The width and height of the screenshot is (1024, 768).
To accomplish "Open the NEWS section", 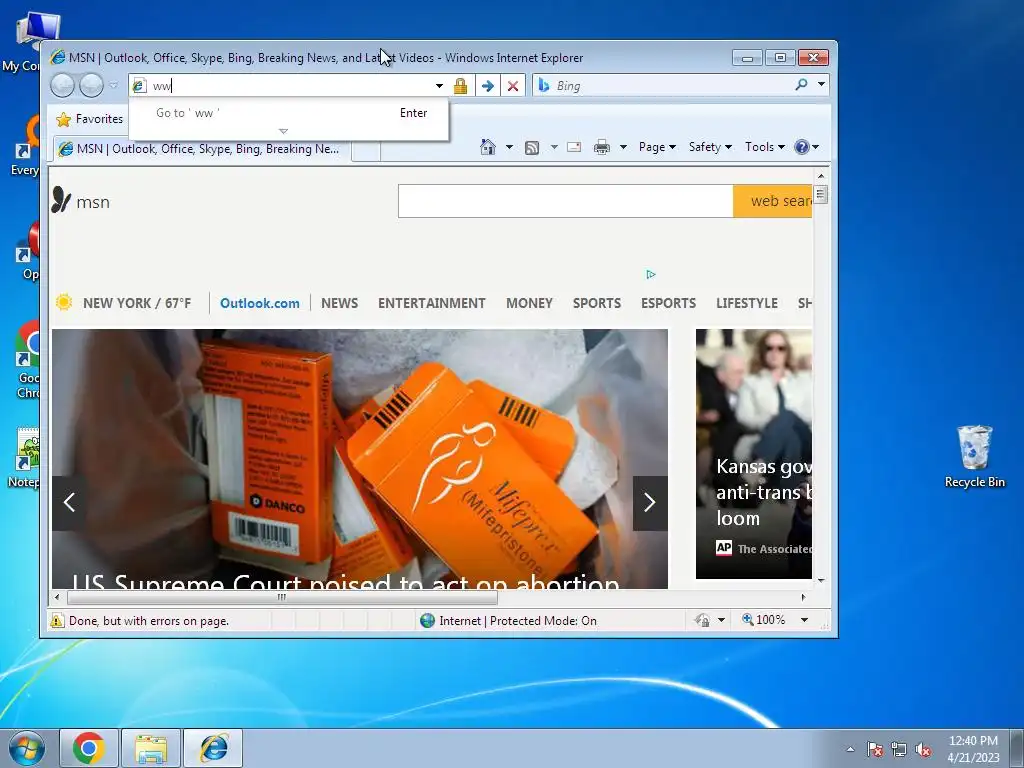I will 340,303.
